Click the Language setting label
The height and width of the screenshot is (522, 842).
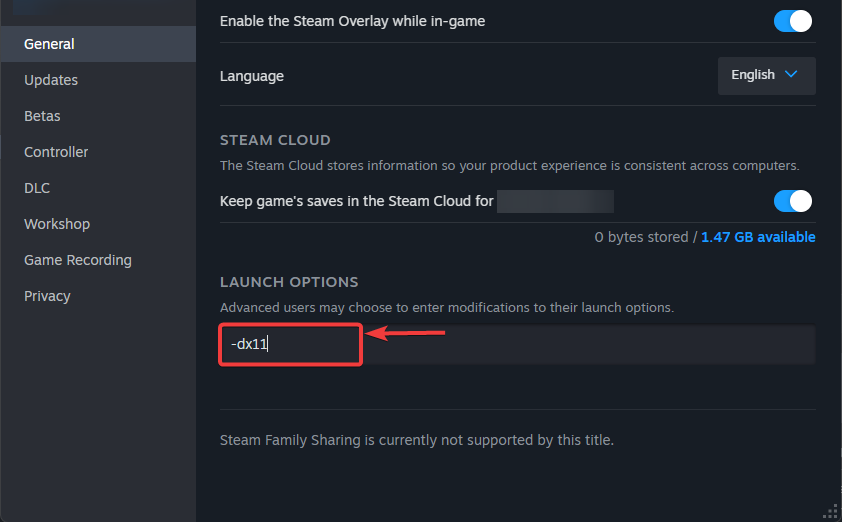point(252,76)
